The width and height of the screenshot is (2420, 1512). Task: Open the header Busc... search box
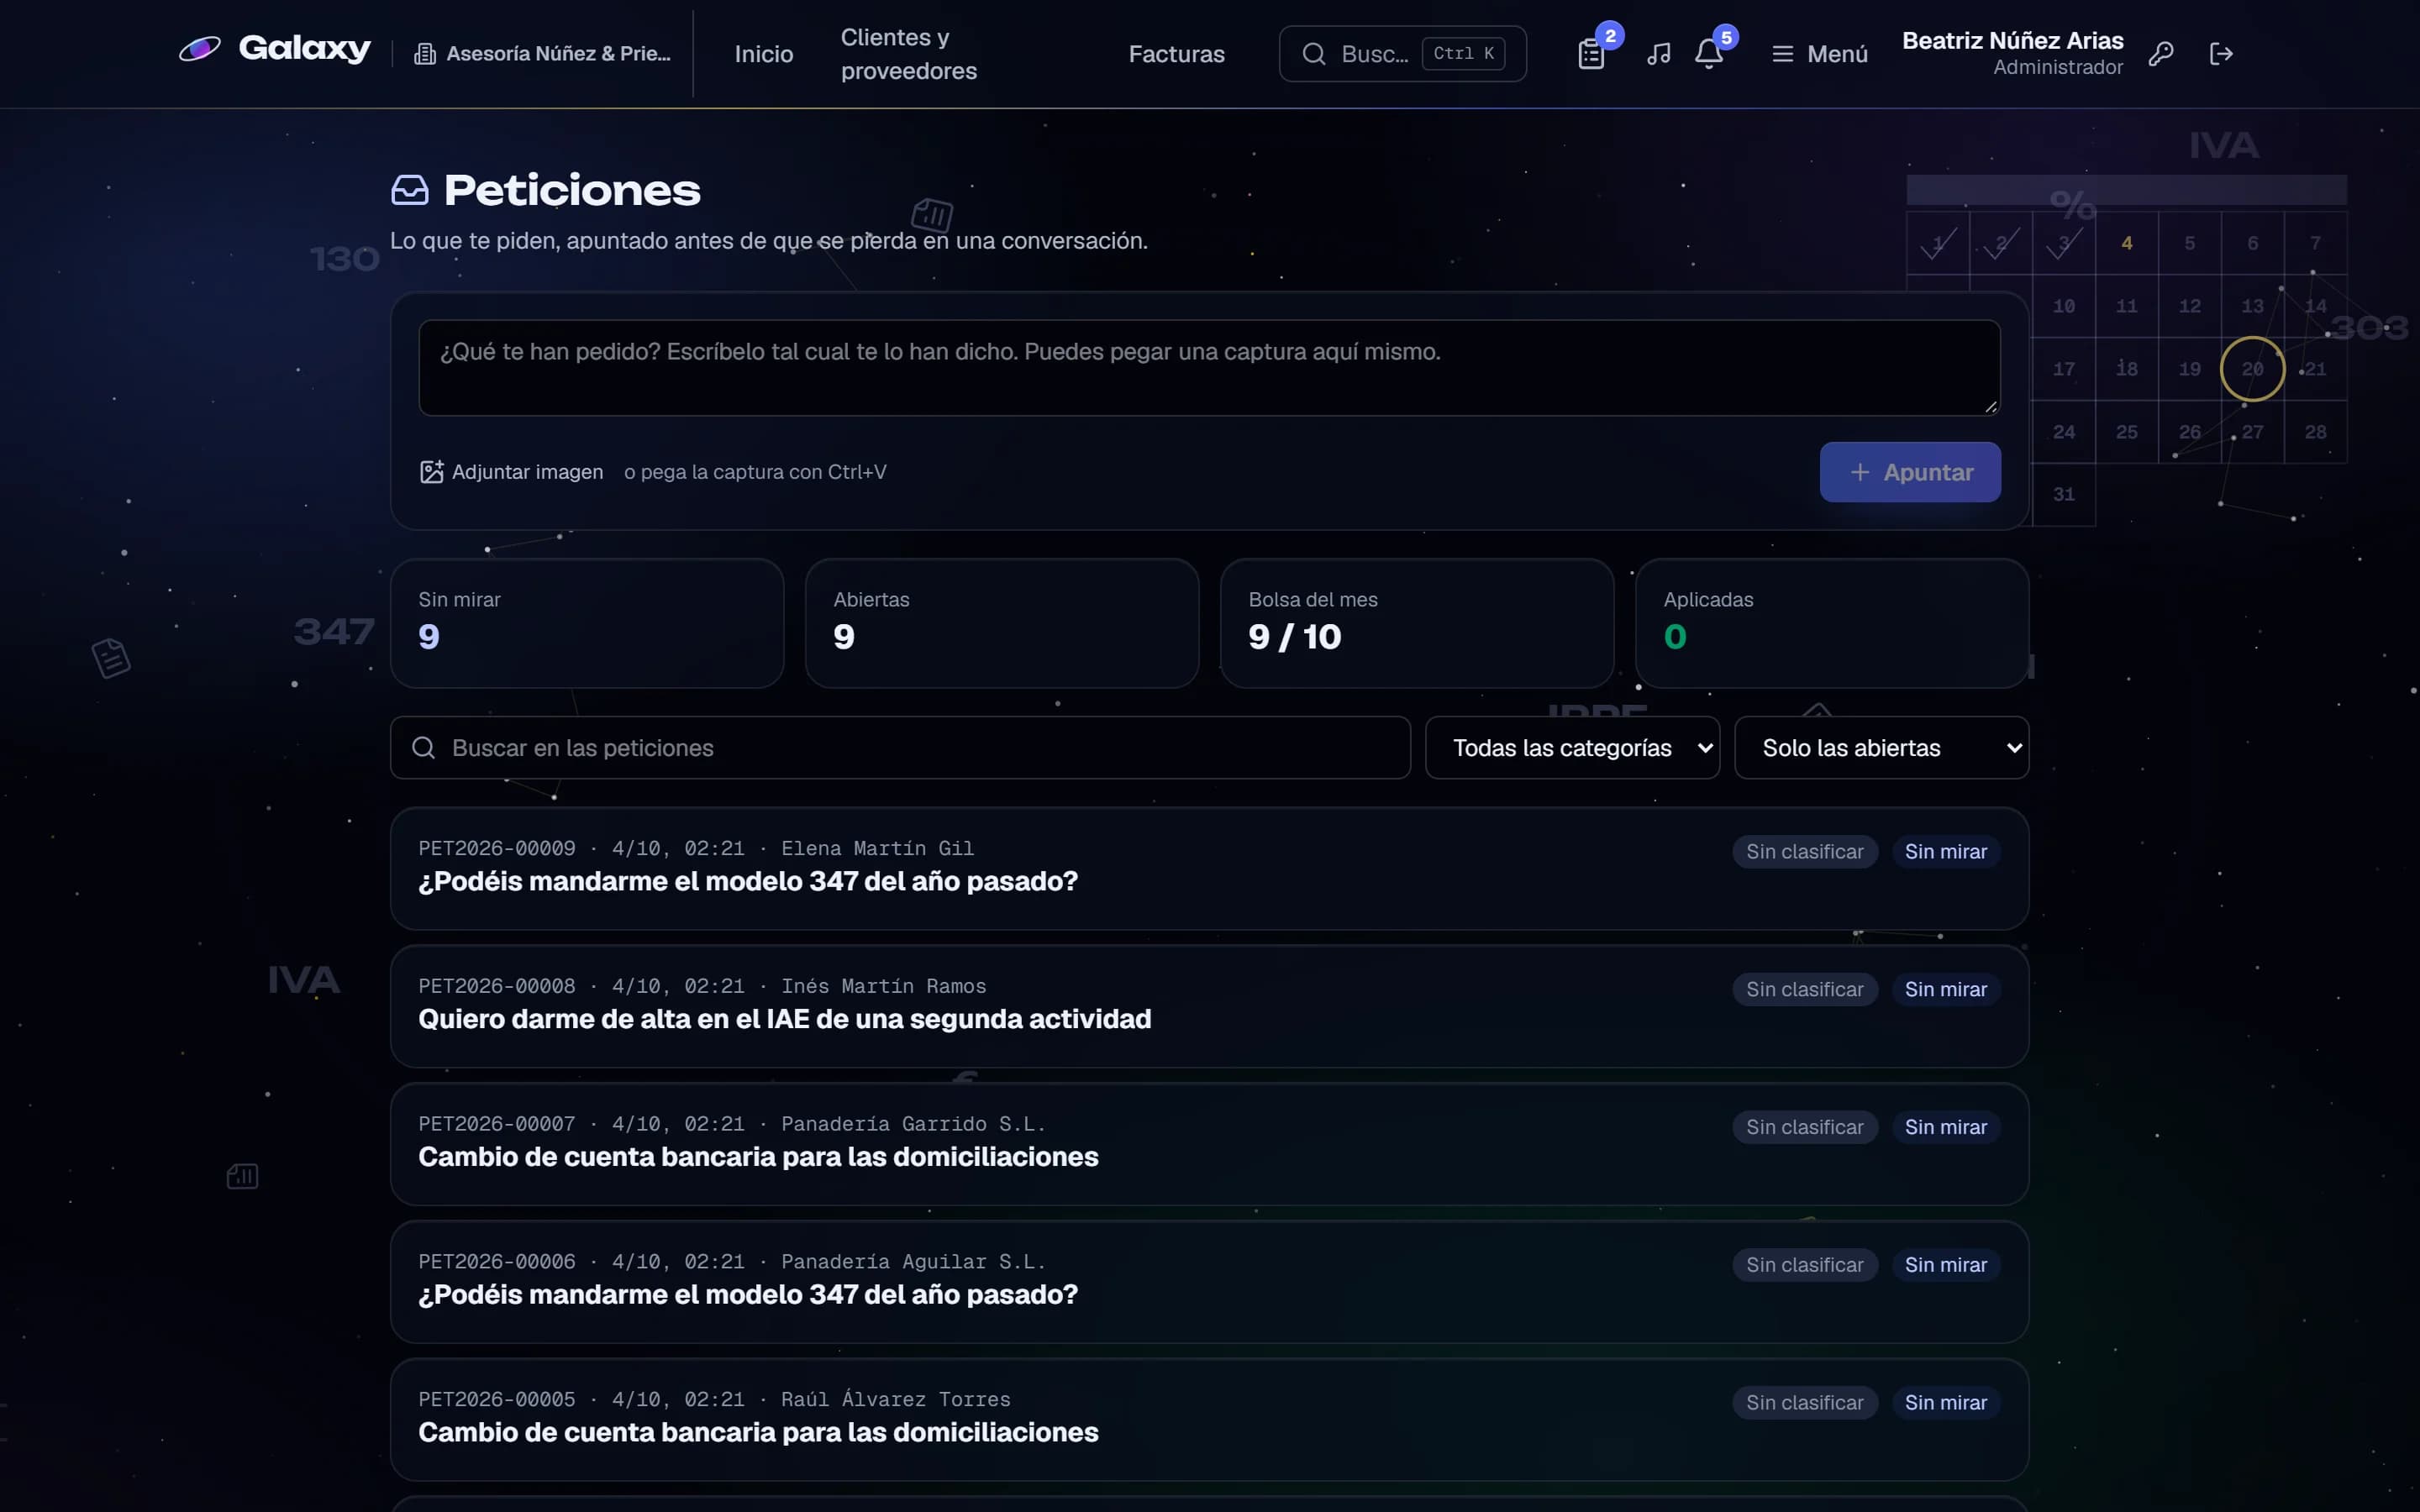1402,54
